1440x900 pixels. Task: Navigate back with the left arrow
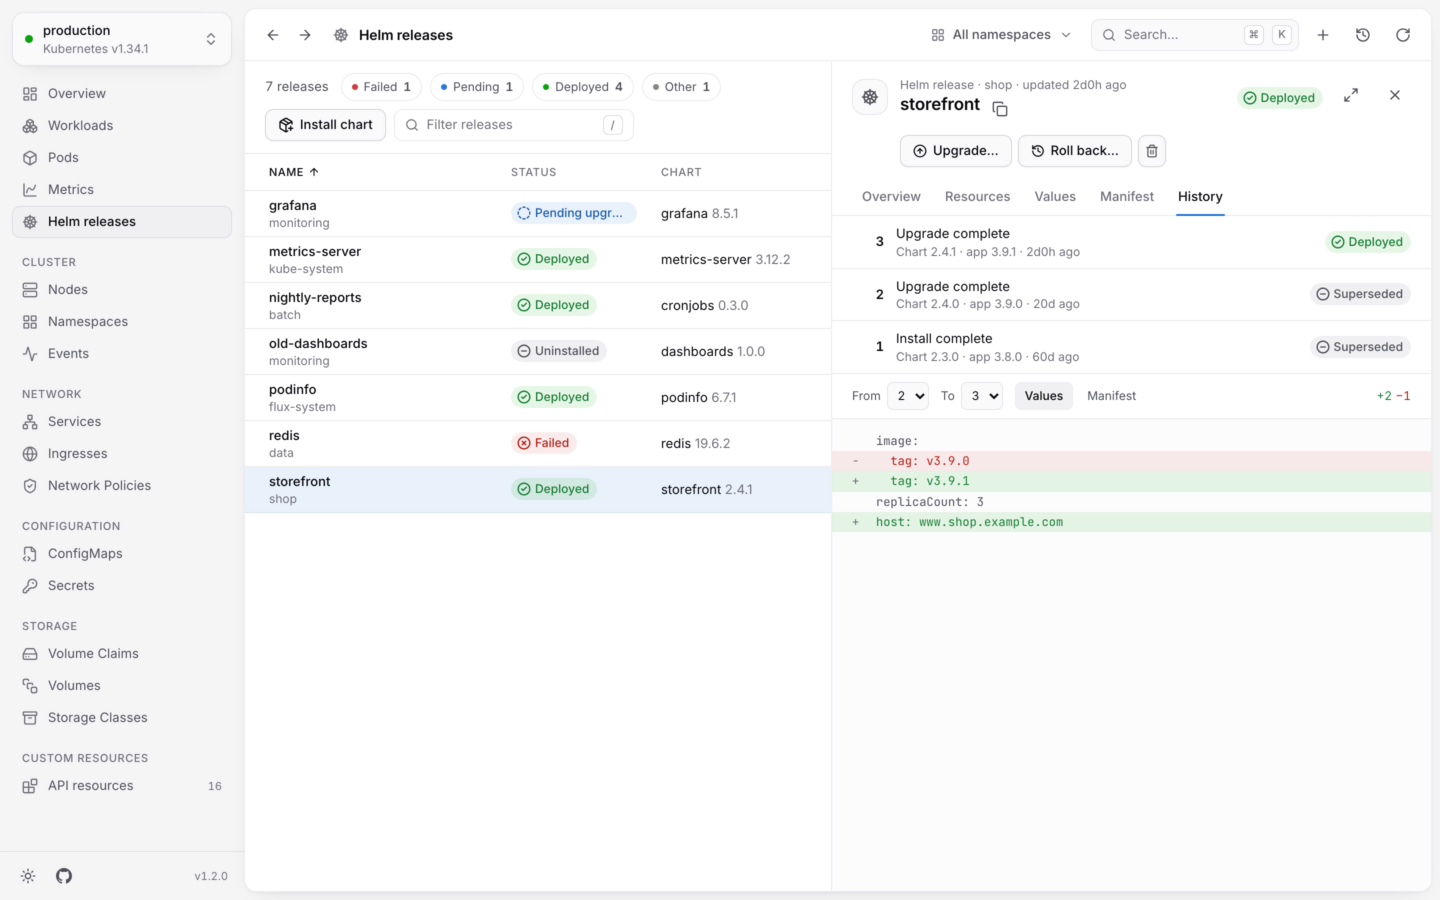[x=273, y=35]
